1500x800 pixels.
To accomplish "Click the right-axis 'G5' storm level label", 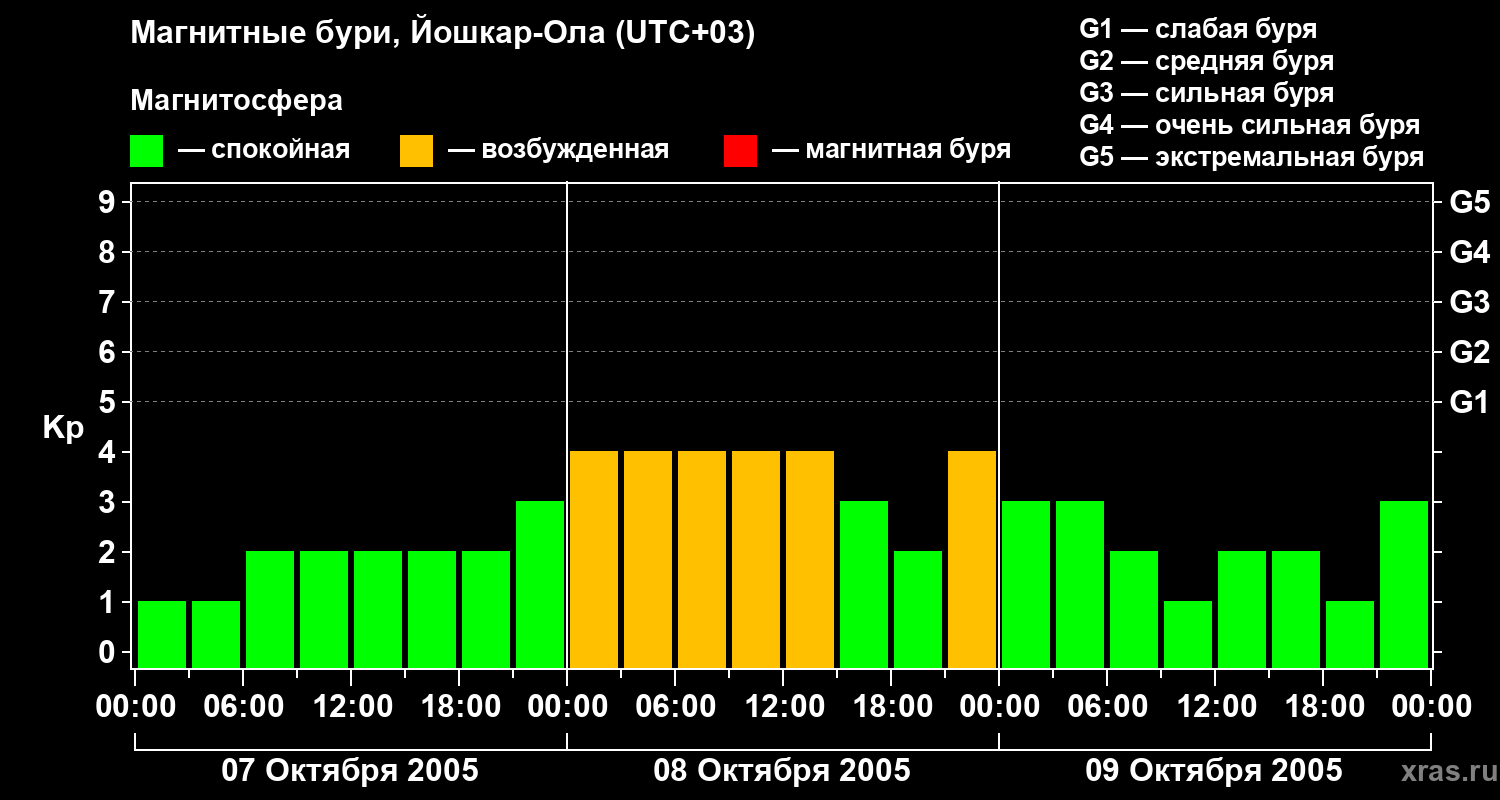I will [1470, 202].
